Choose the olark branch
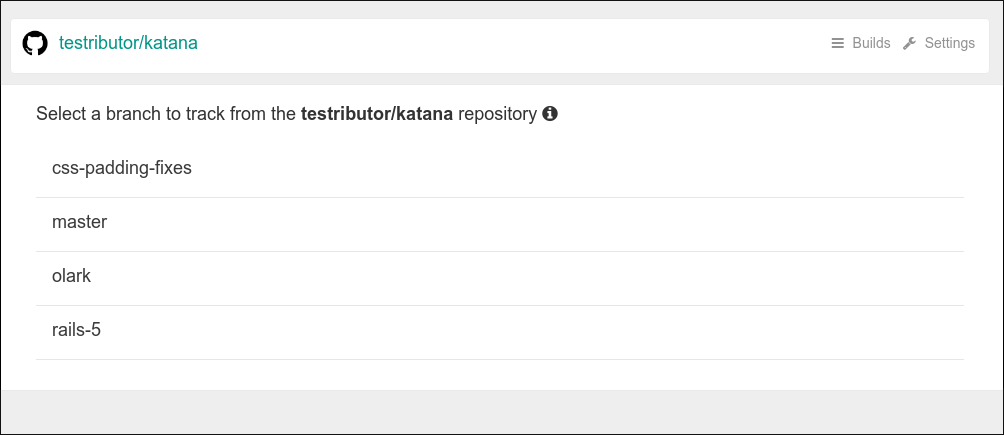1004x435 pixels. (72, 276)
